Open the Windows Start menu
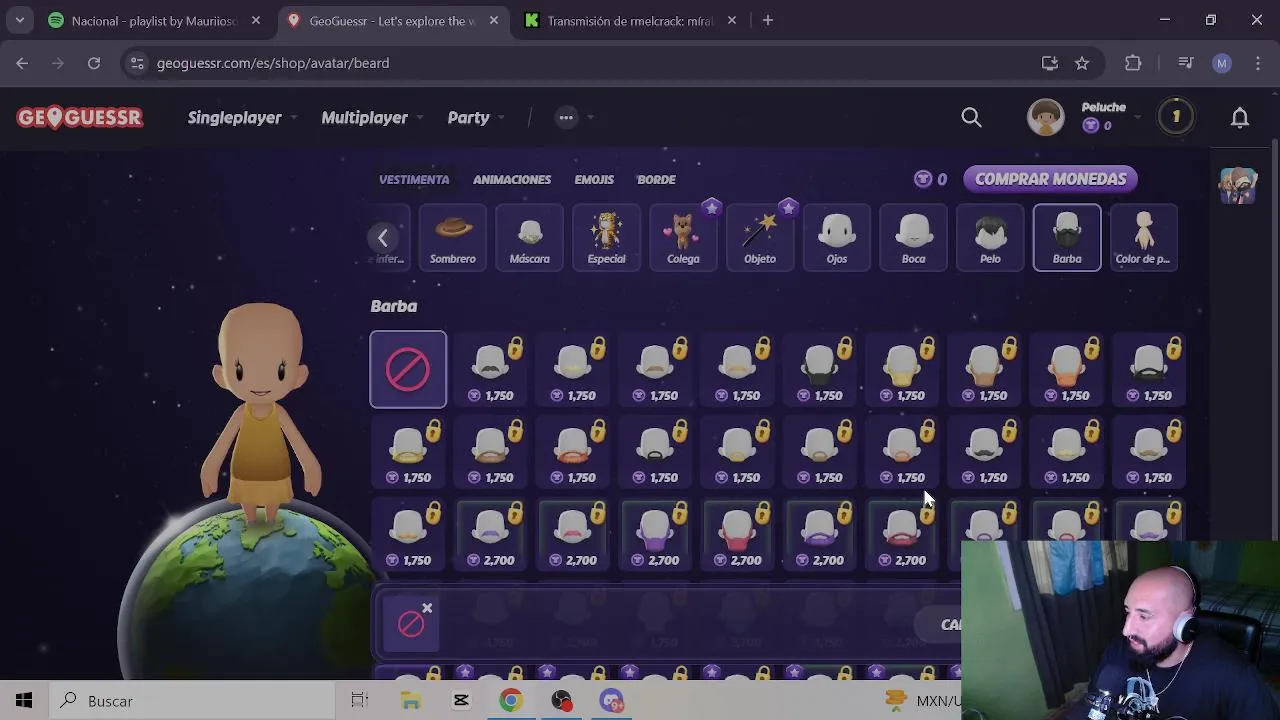The width and height of the screenshot is (1280, 720). [x=24, y=701]
